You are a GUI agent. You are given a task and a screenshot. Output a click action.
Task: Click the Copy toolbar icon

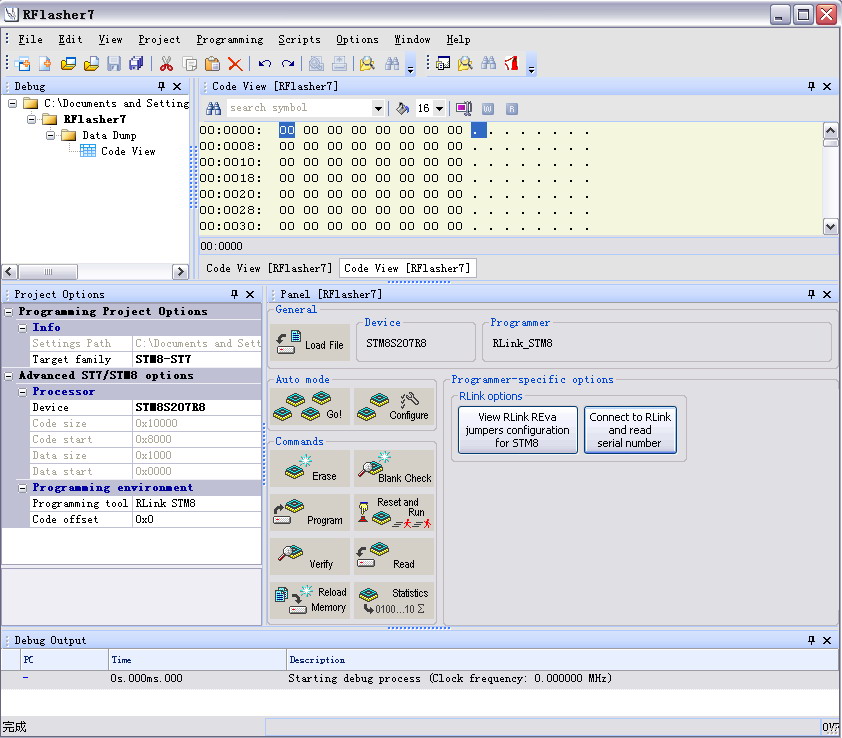coord(190,63)
